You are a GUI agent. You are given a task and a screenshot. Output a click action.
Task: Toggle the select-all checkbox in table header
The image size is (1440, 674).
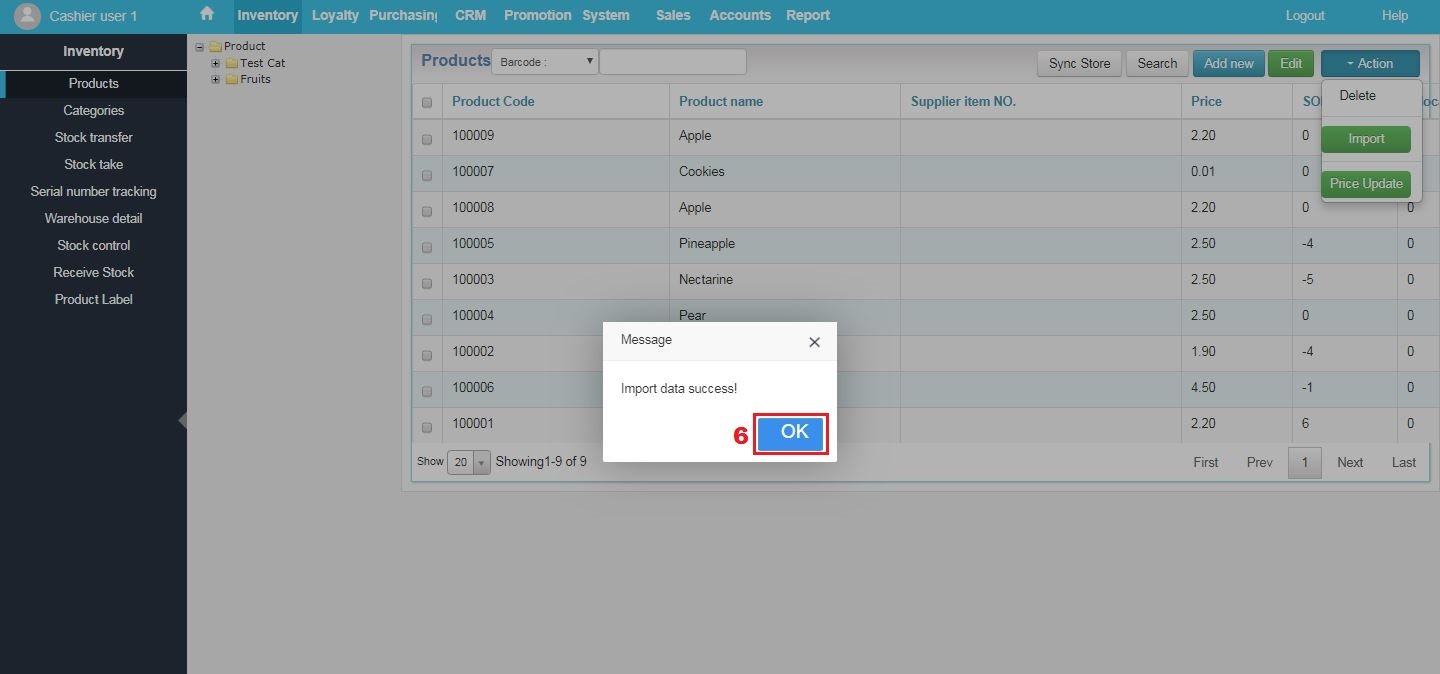coord(427,101)
